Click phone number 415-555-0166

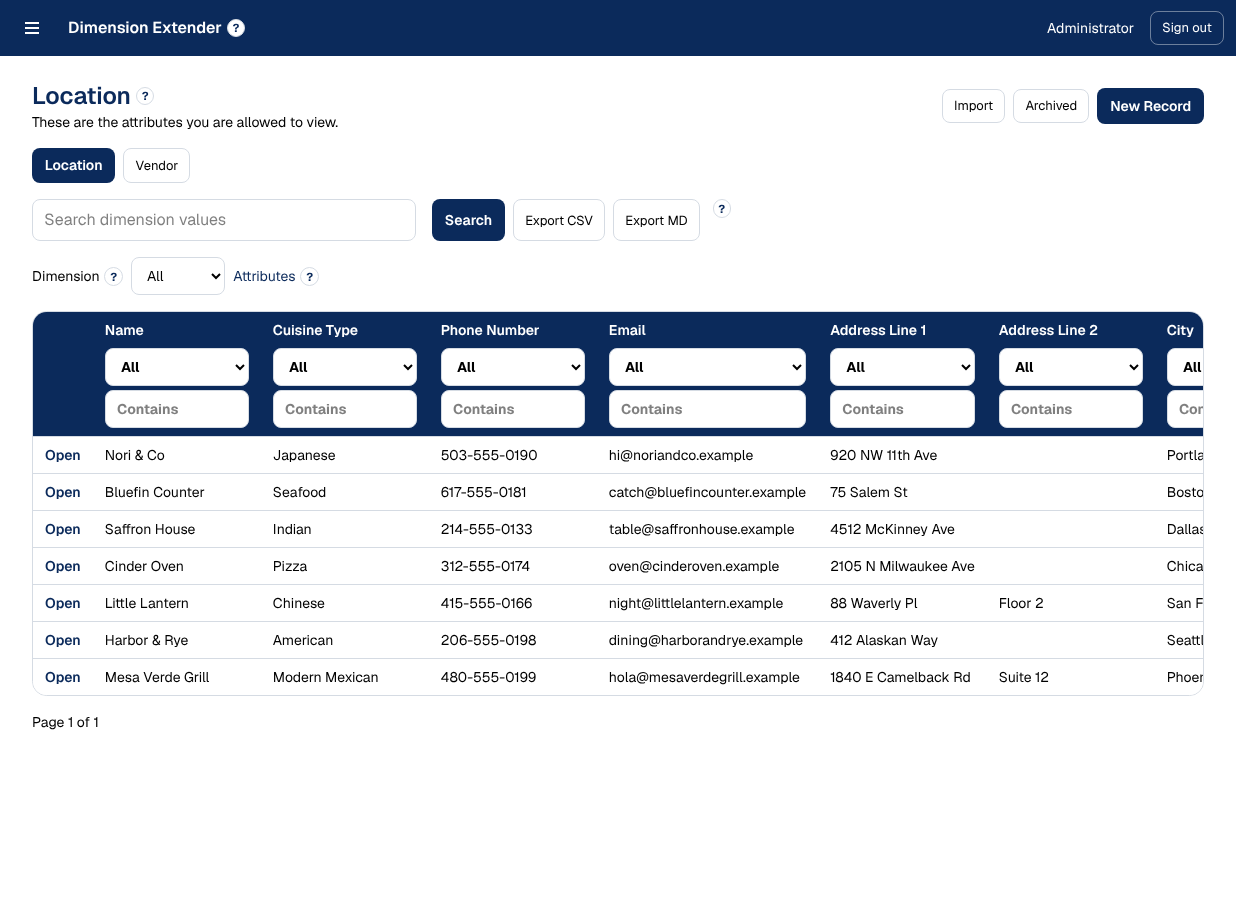coord(486,603)
